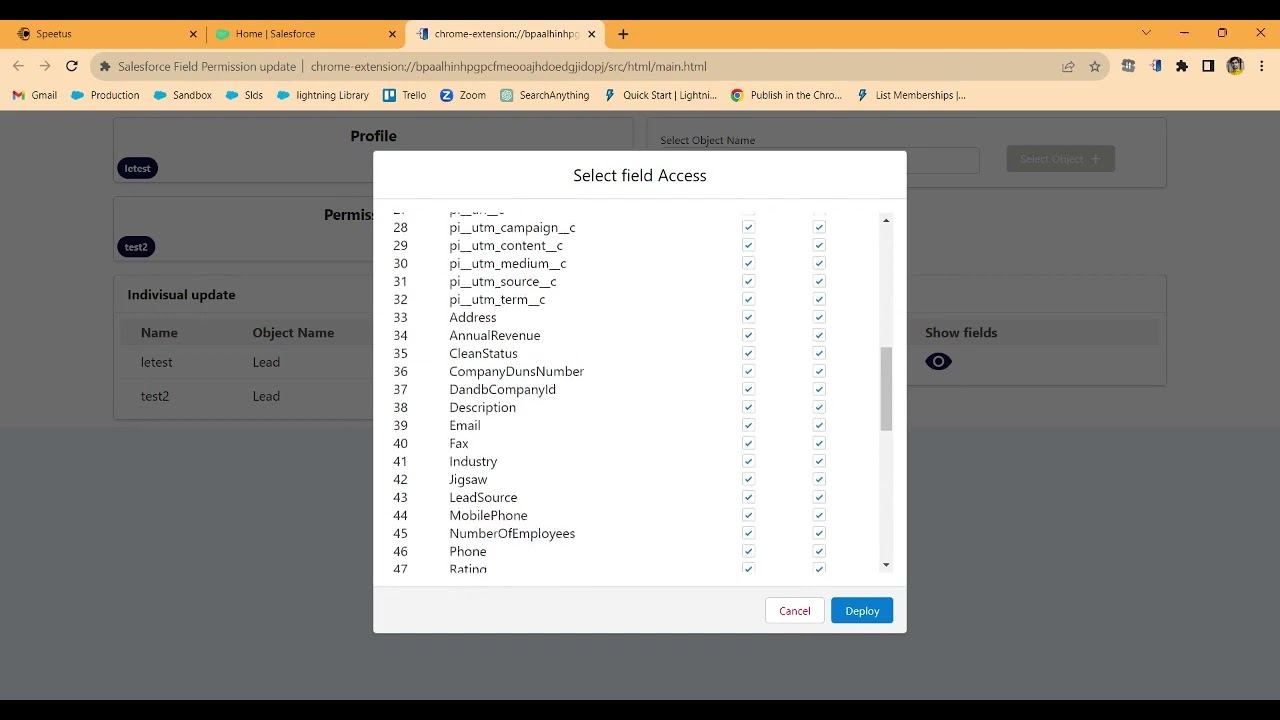
Task: Click the CleanStatus field name
Action: [483, 353]
